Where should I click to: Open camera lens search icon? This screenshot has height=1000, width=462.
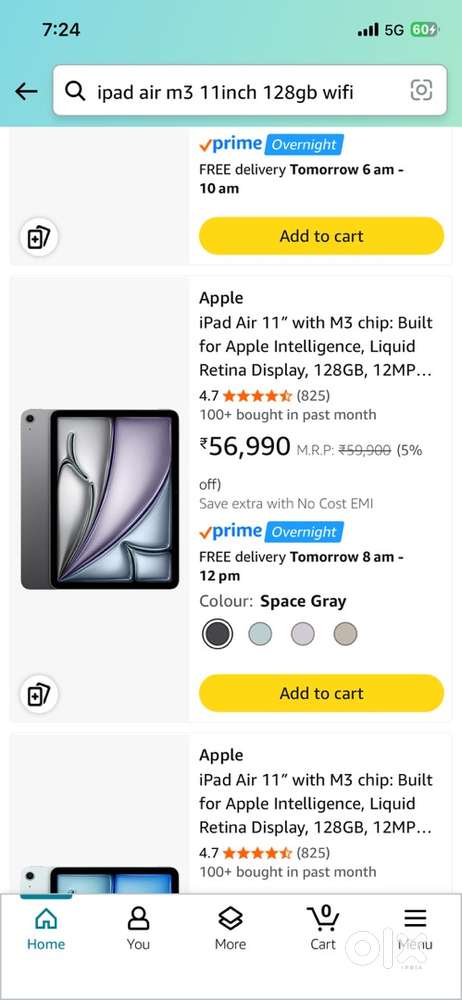point(421,91)
